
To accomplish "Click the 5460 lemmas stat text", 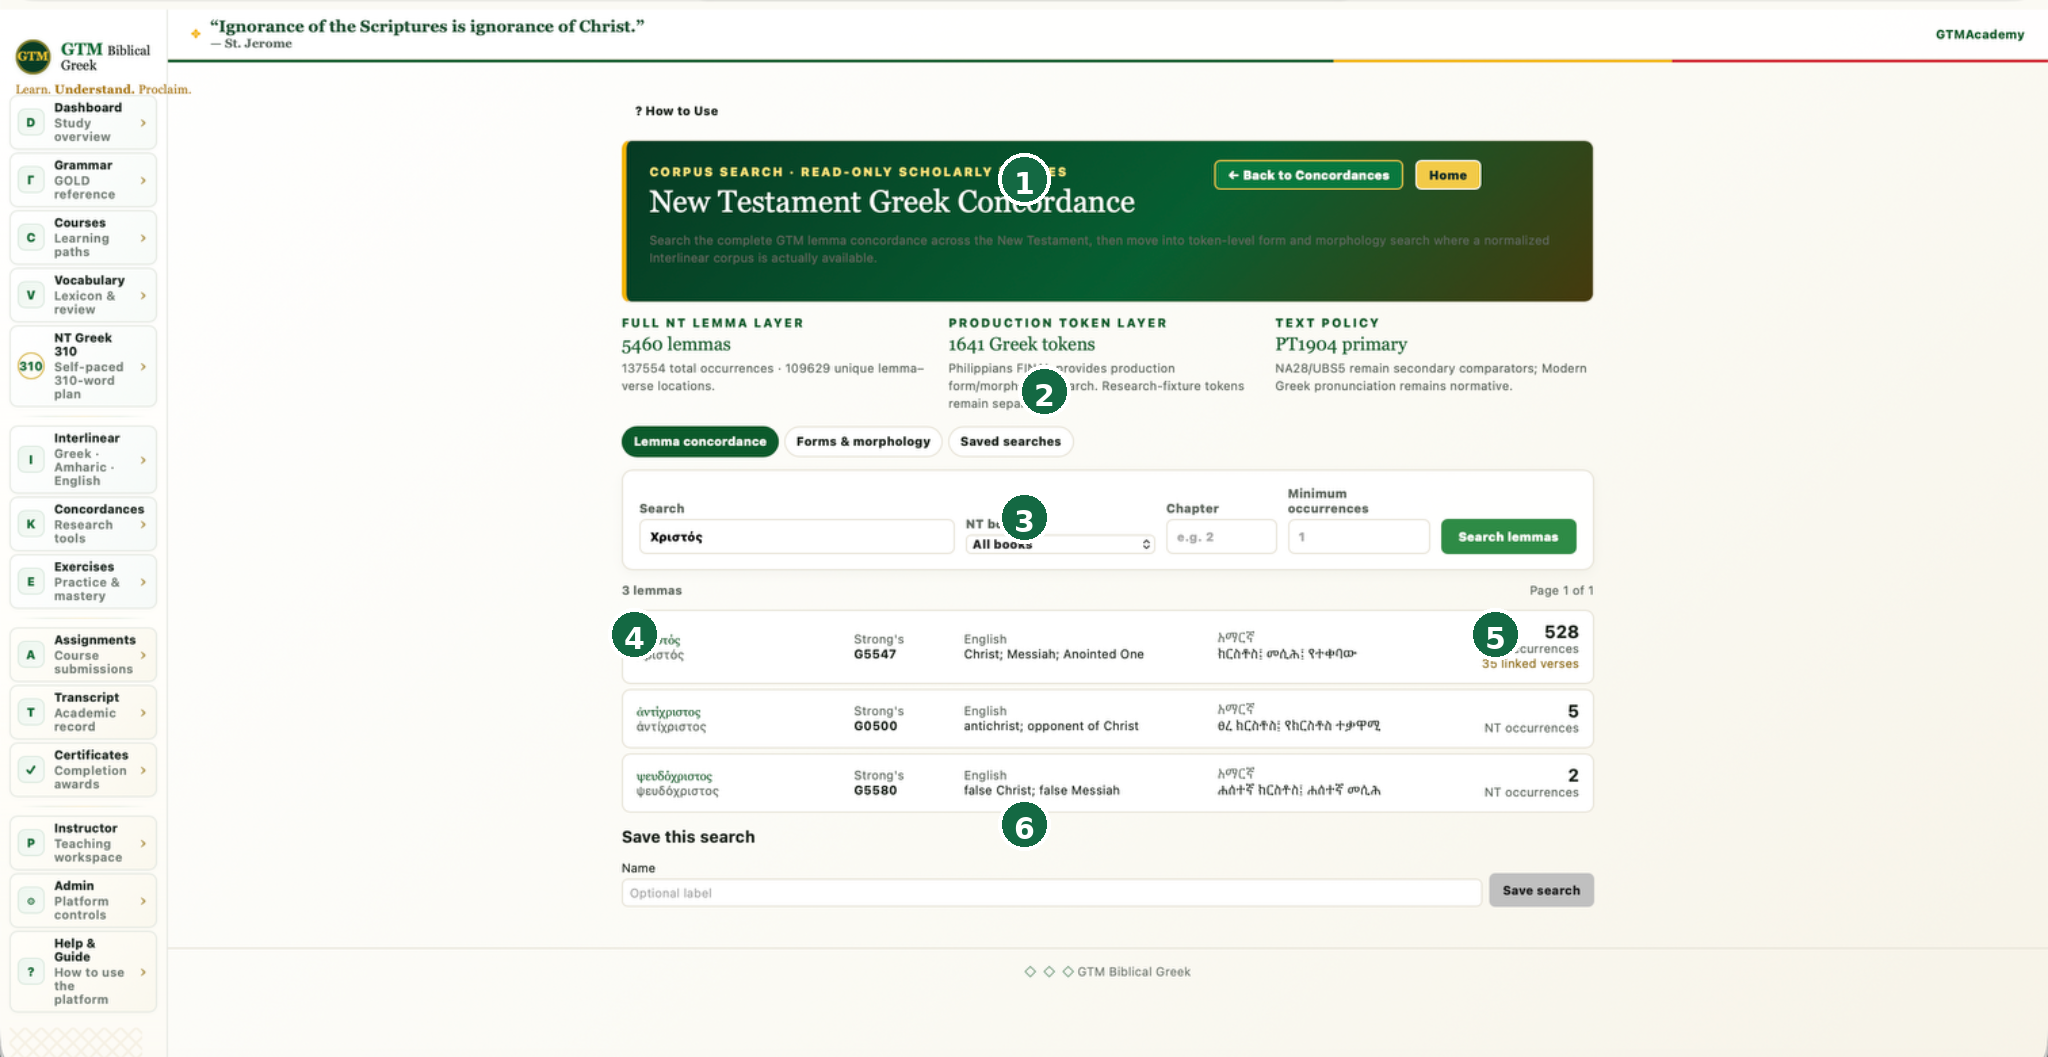I will pyautogui.click(x=676, y=344).
